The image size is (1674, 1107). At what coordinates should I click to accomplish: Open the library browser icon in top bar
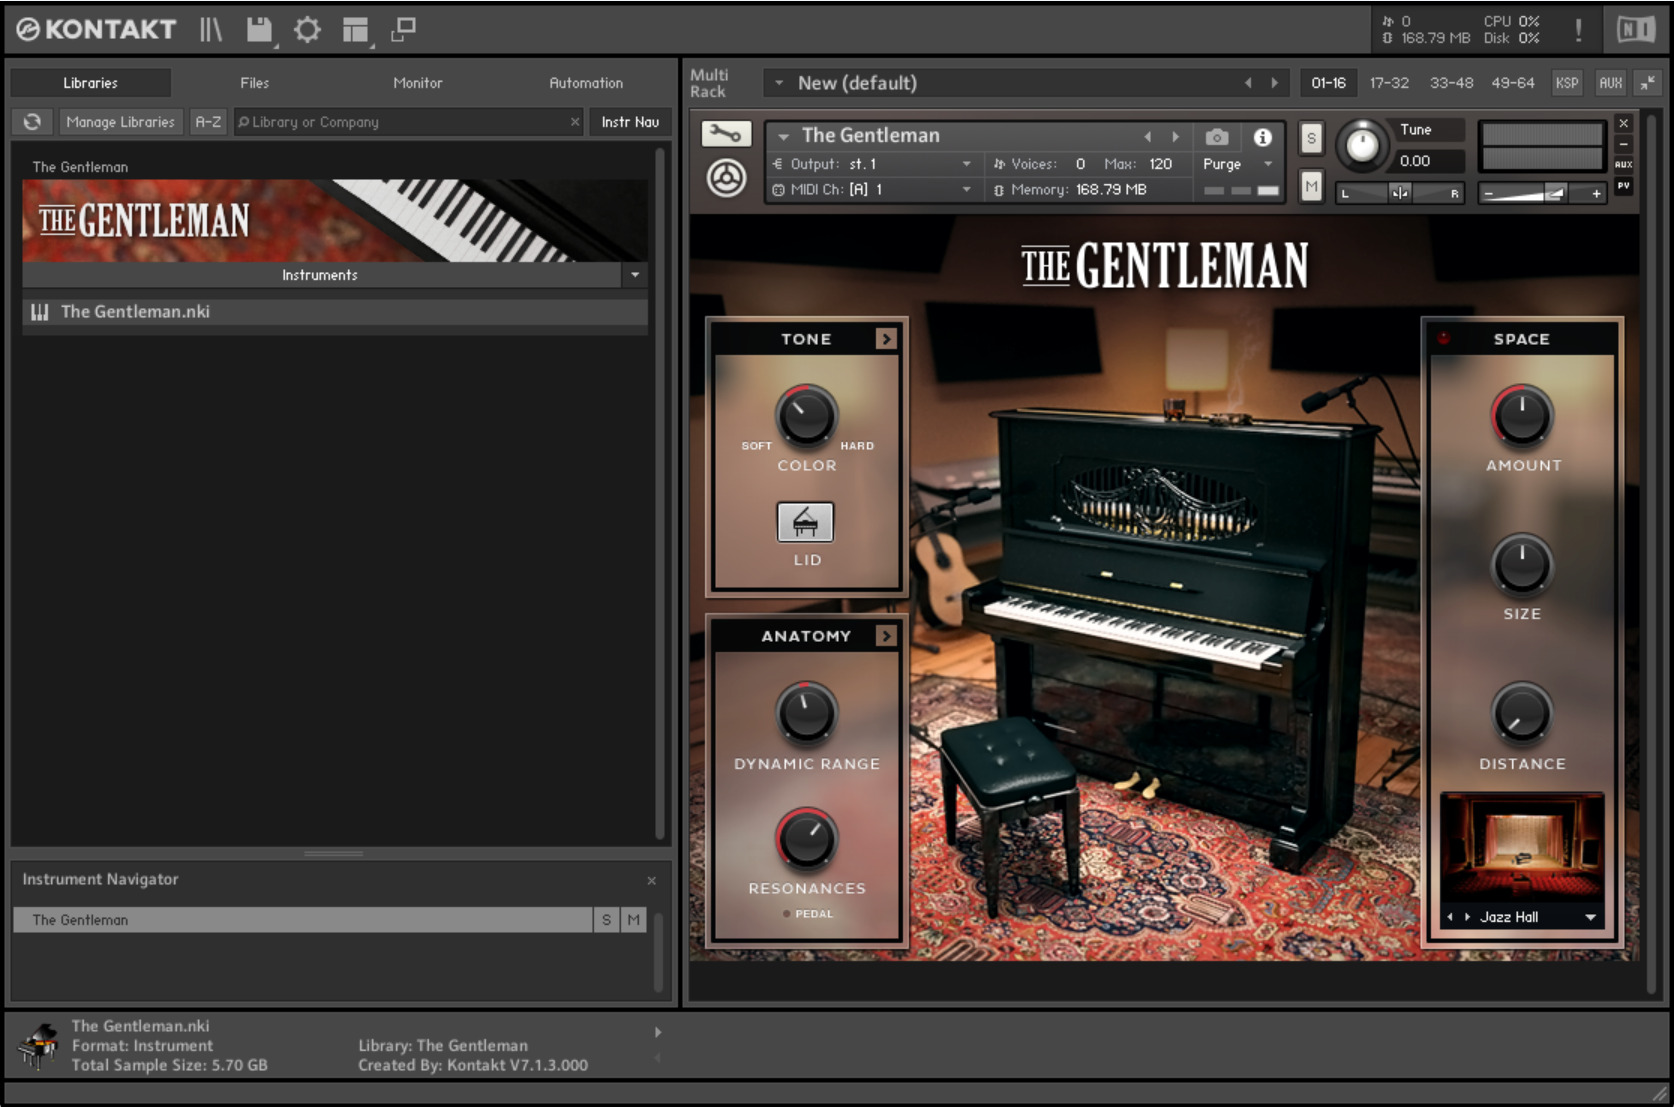[210, 29]
